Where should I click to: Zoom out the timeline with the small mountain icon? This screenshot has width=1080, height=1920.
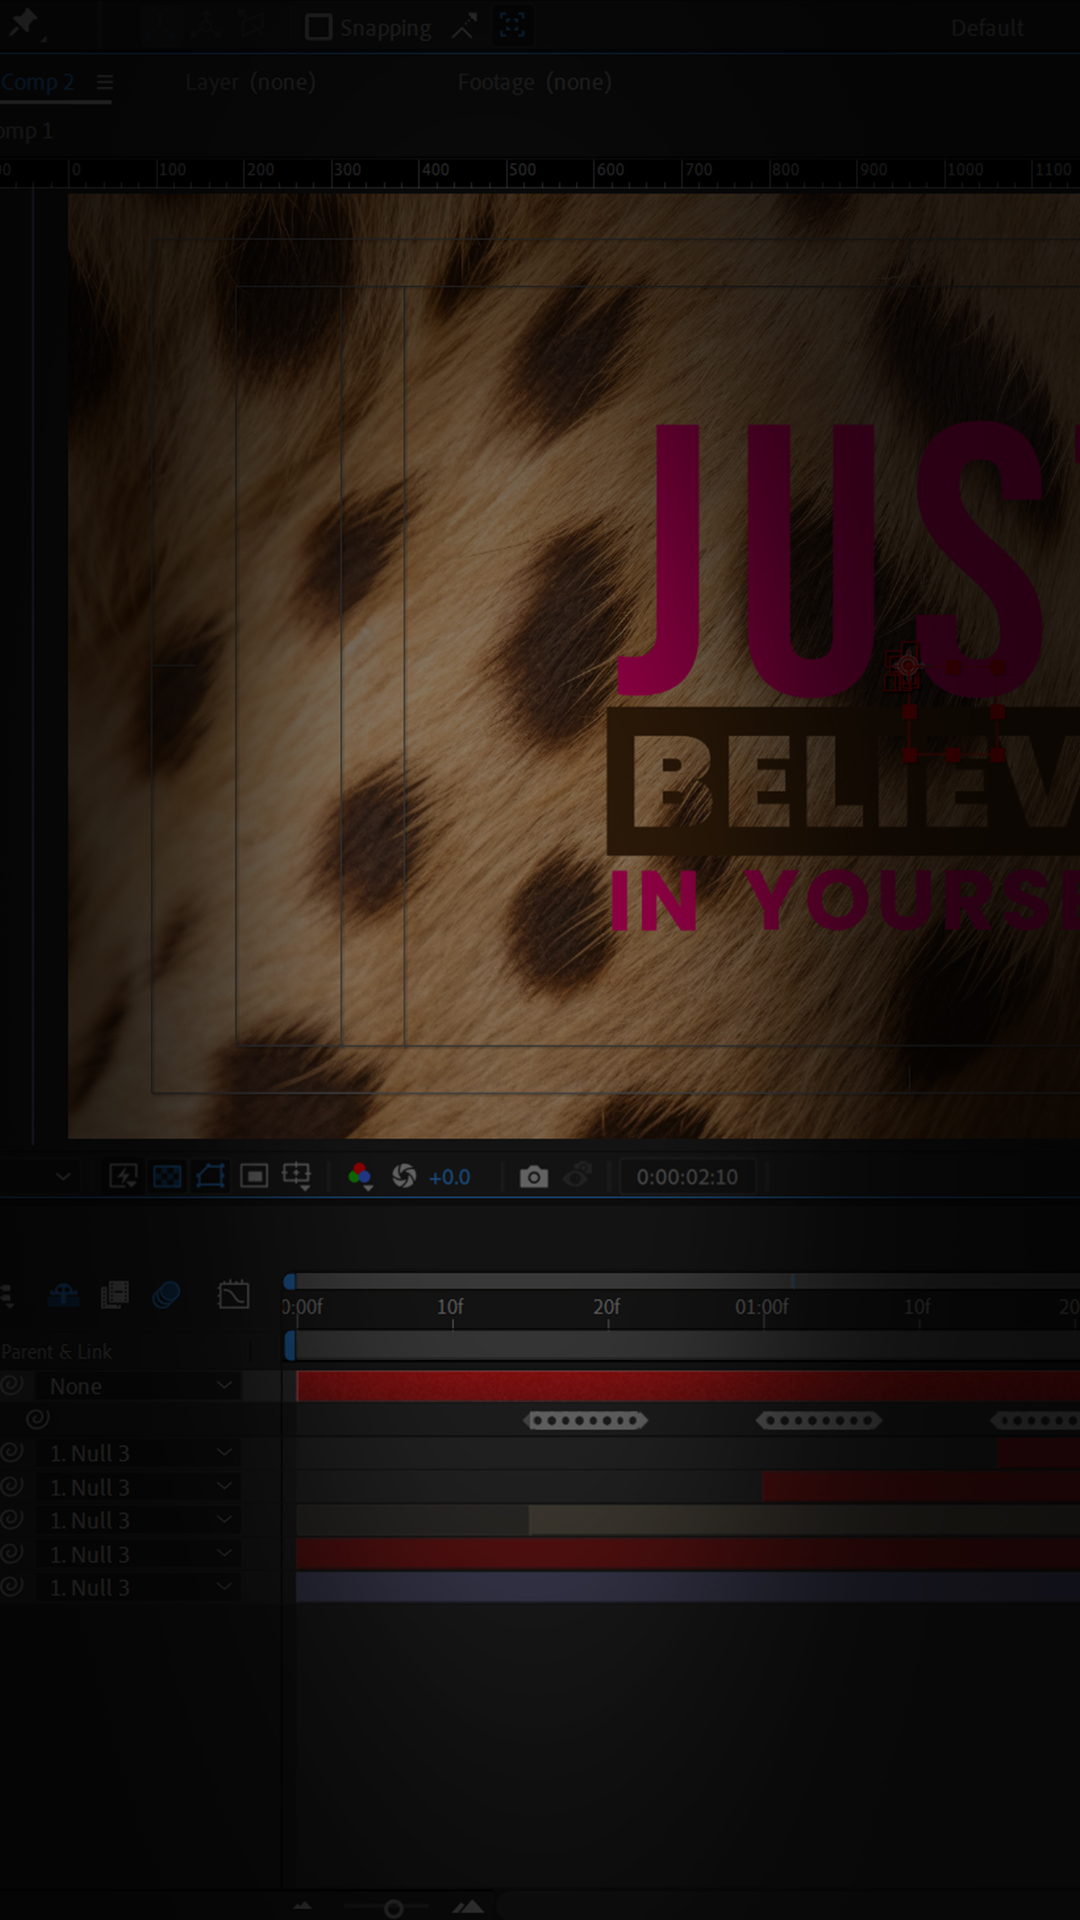click(x=302, y=1908)
